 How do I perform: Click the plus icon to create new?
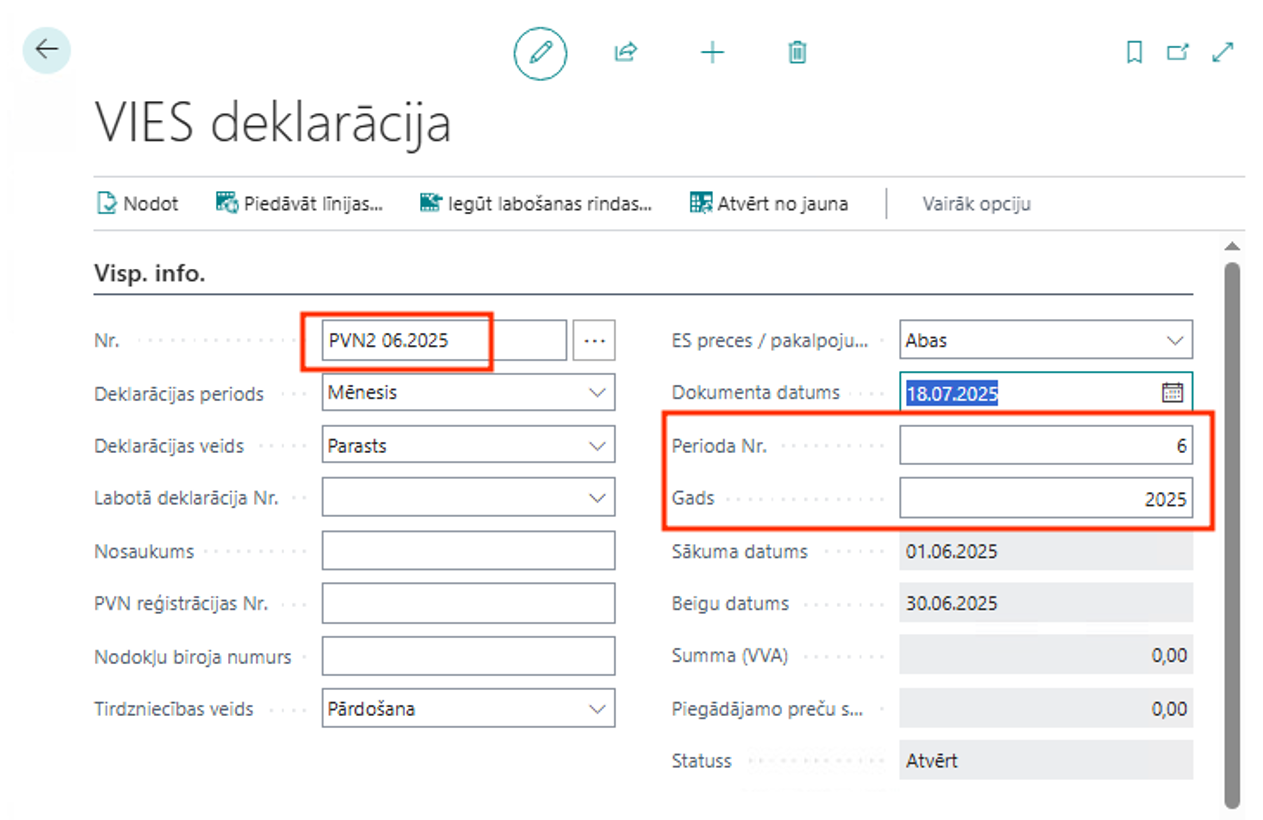[712, 53]
